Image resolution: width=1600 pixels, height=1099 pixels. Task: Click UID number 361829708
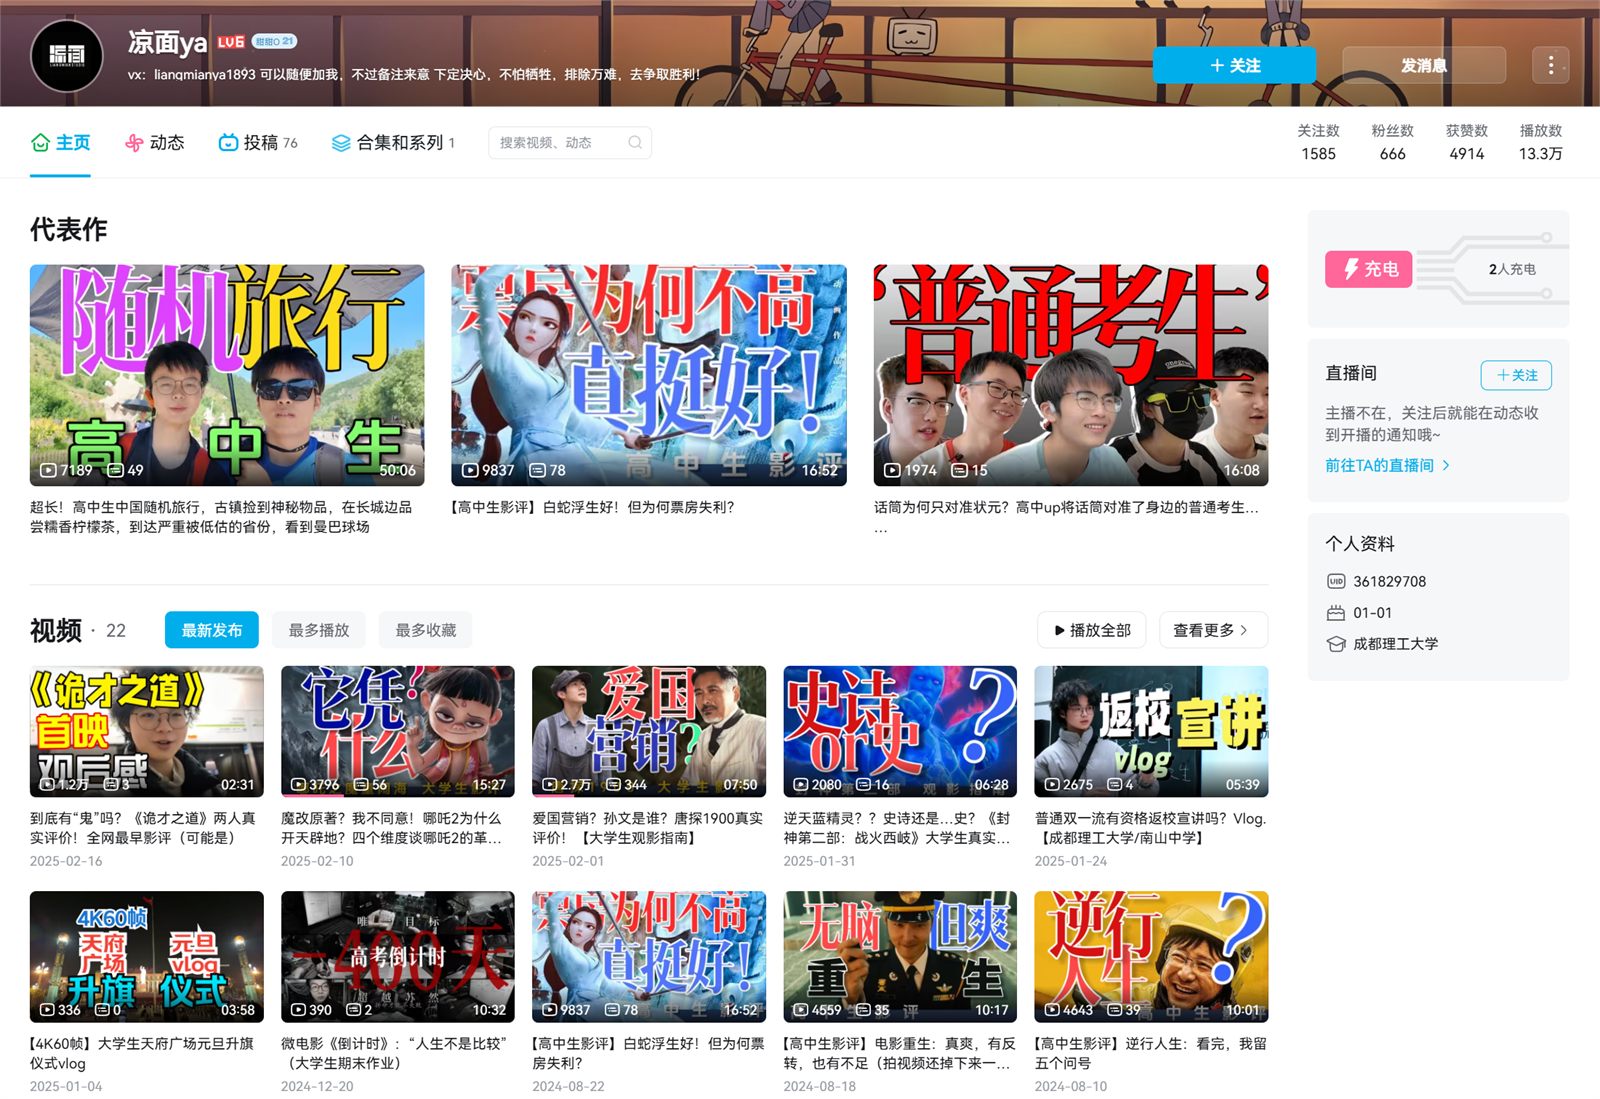[x=1390, y=581]
